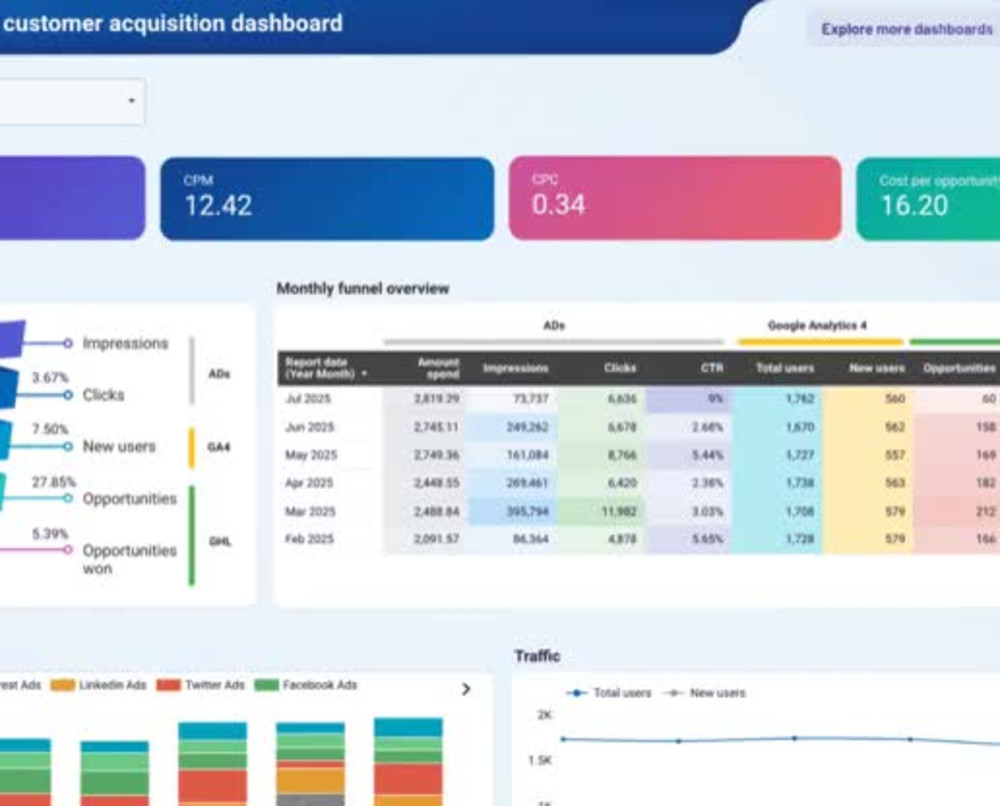Select the May 2025 row label
1000x806 pixels.
[310, 455]
